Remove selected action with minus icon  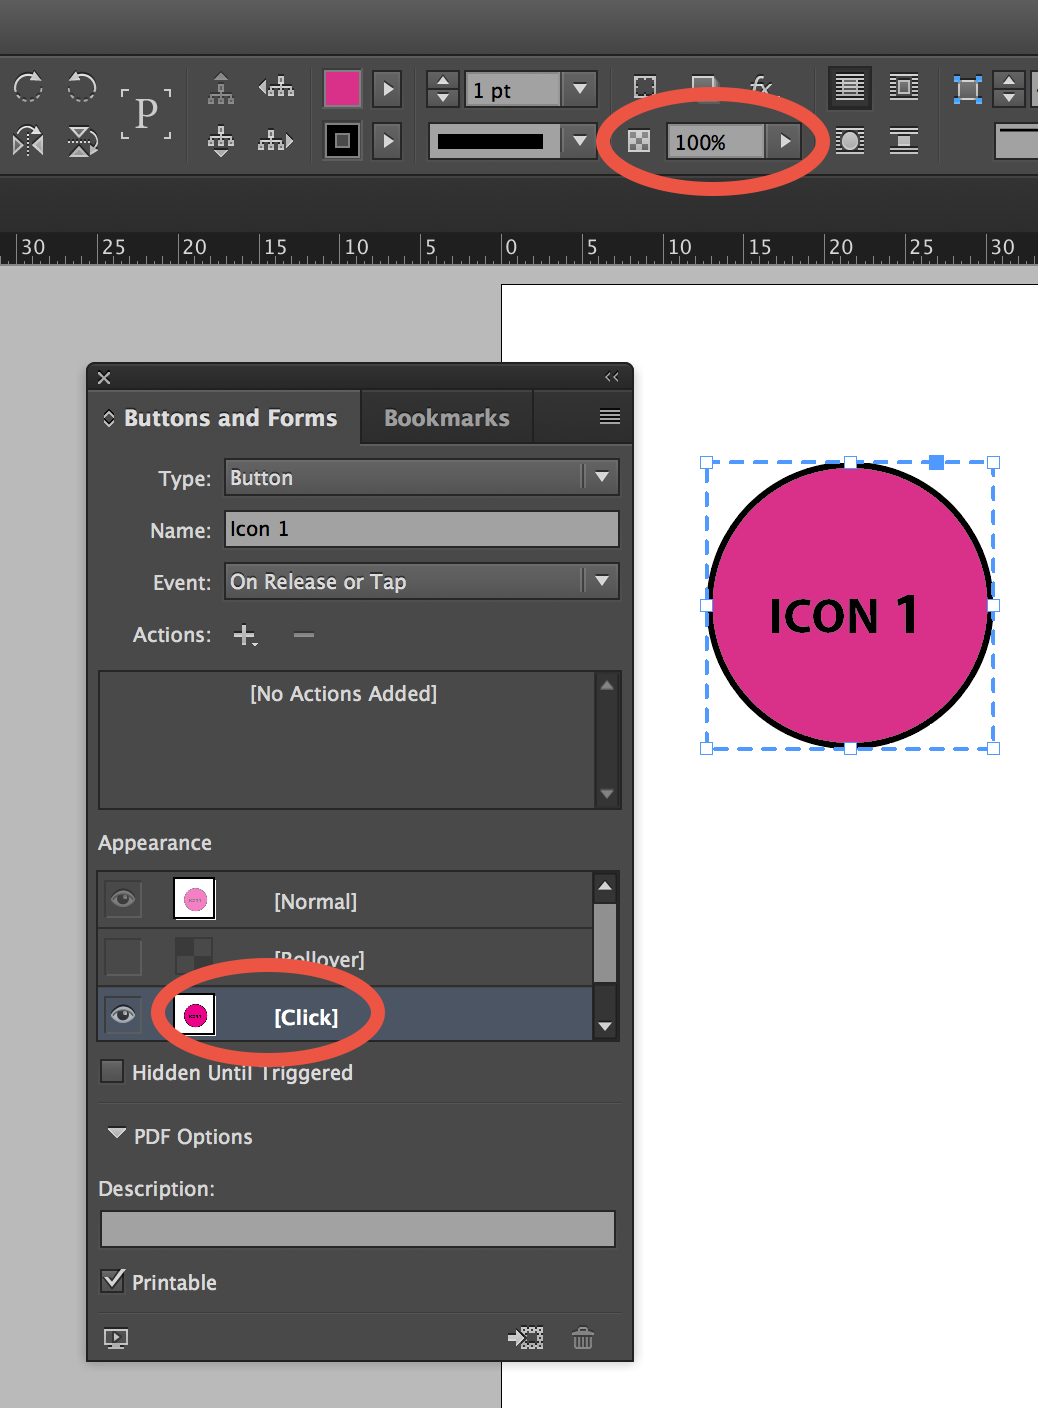pyautogui.click(x=304, y=635)
